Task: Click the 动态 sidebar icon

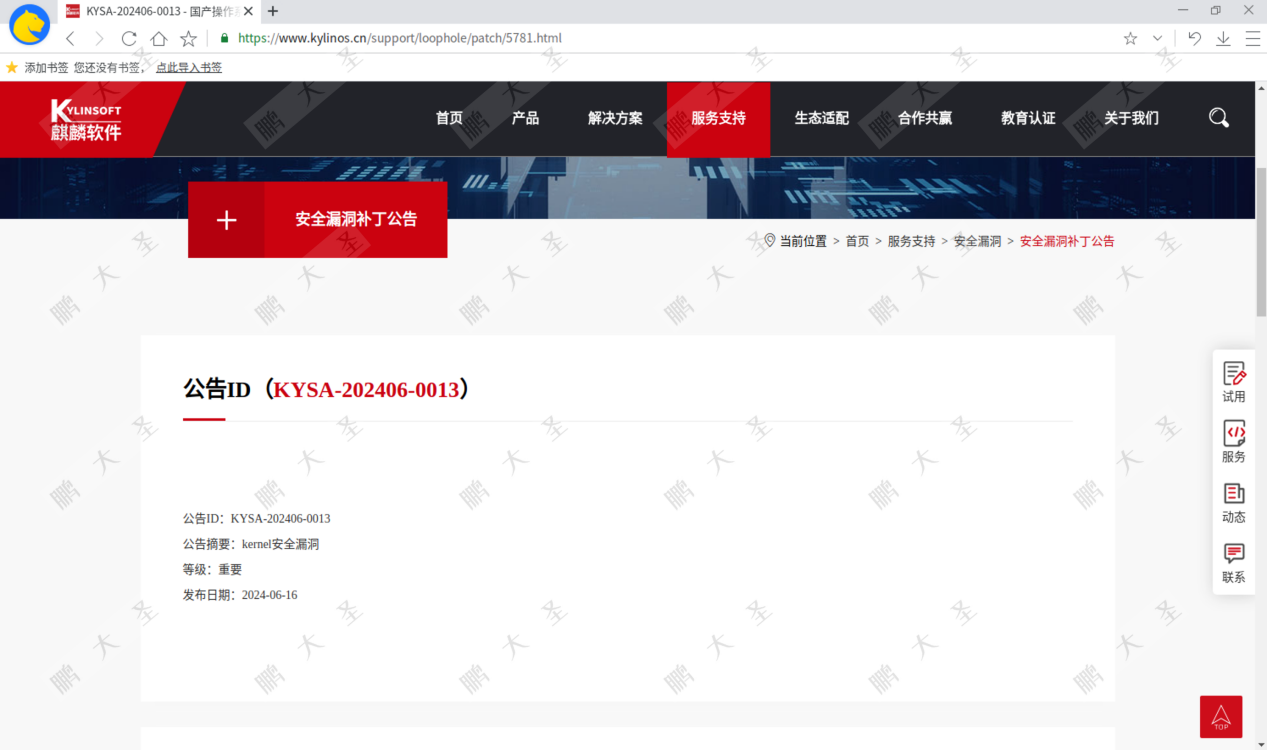Action: (x=1234, y=502)
